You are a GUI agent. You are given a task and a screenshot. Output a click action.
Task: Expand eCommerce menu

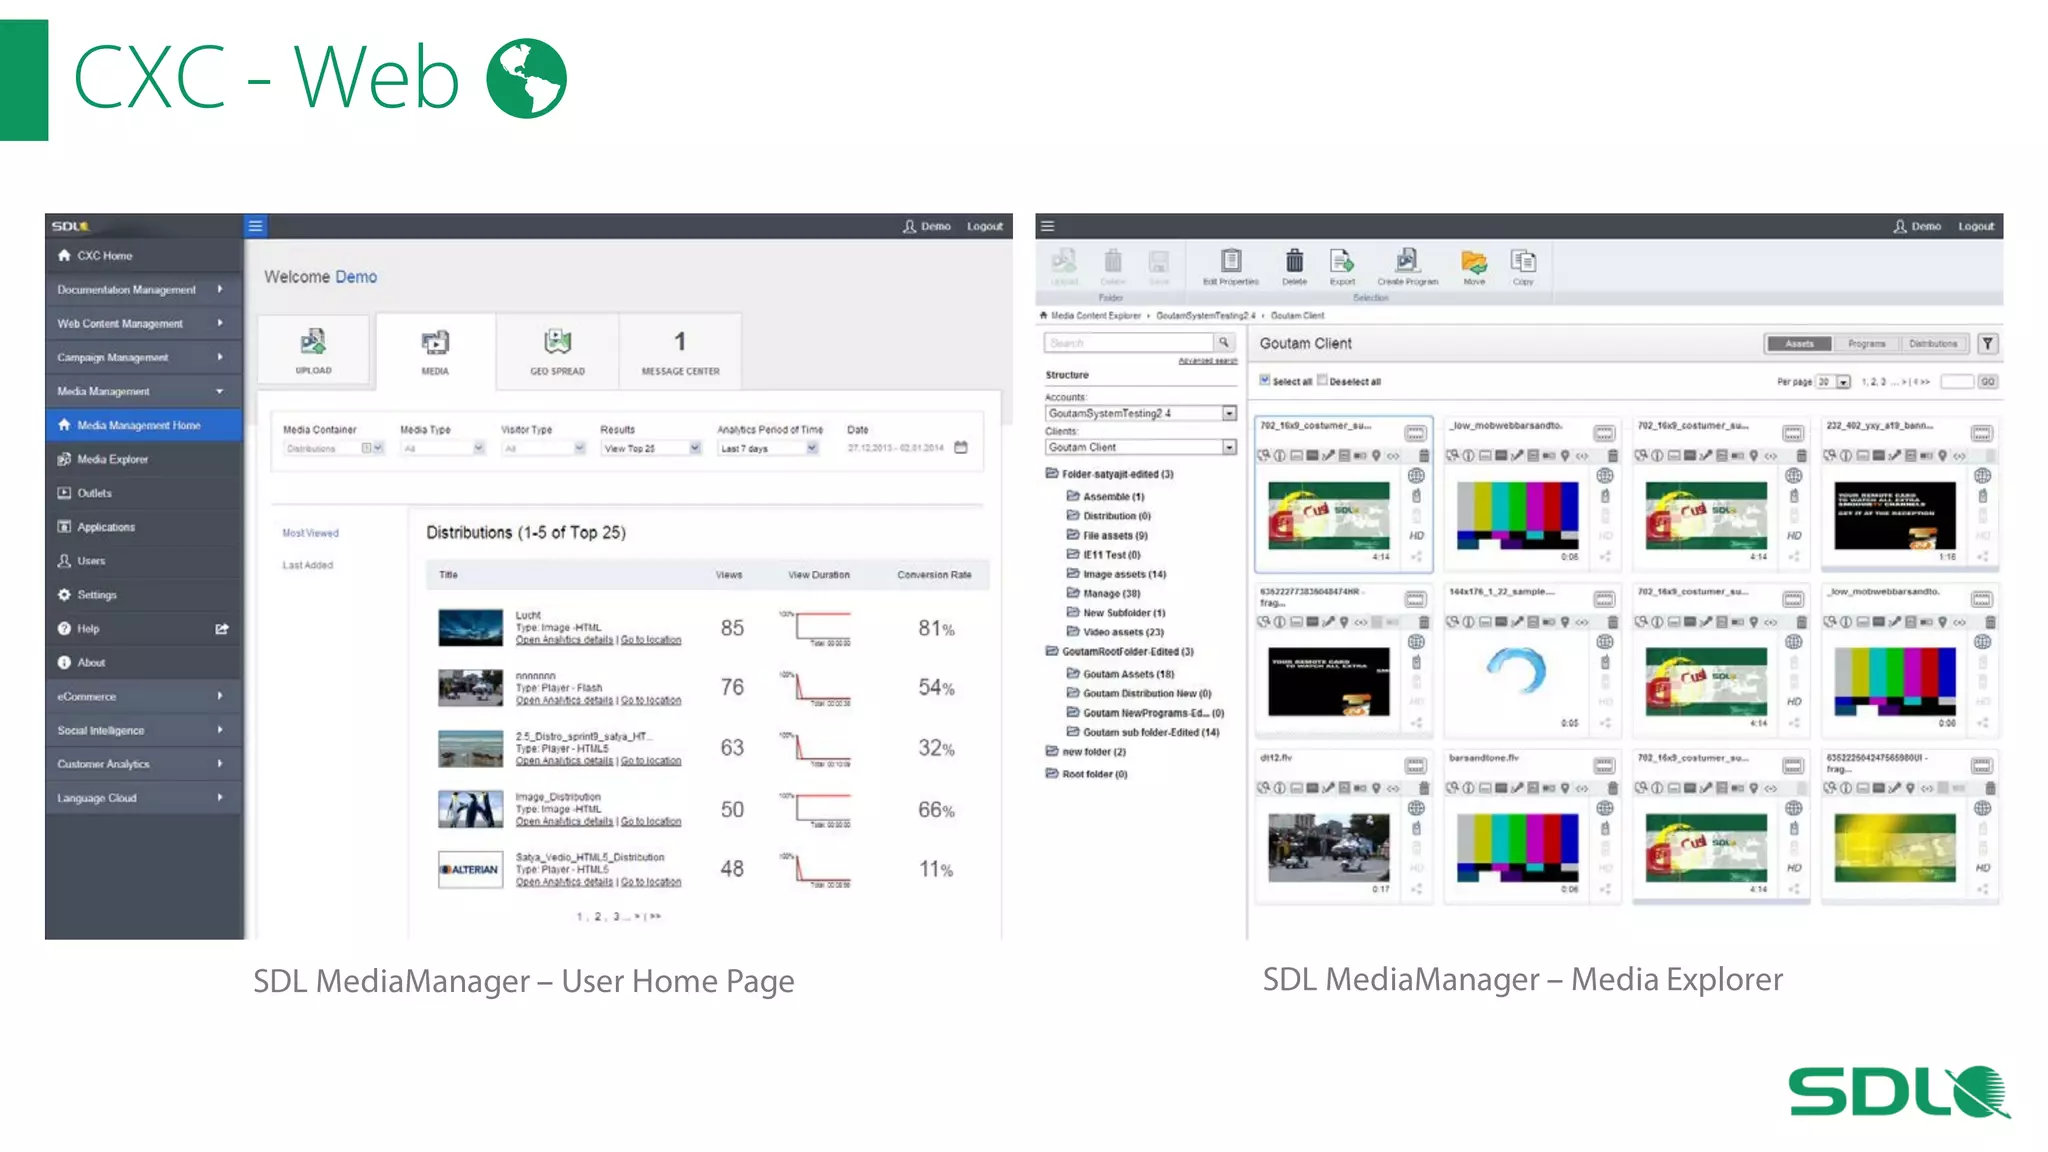(144, 696)
